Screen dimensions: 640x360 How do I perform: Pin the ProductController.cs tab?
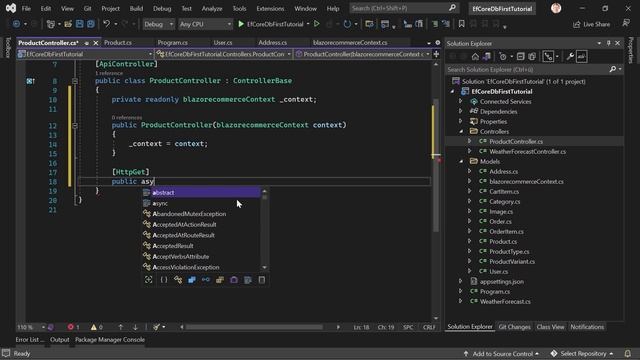(87, 43)
